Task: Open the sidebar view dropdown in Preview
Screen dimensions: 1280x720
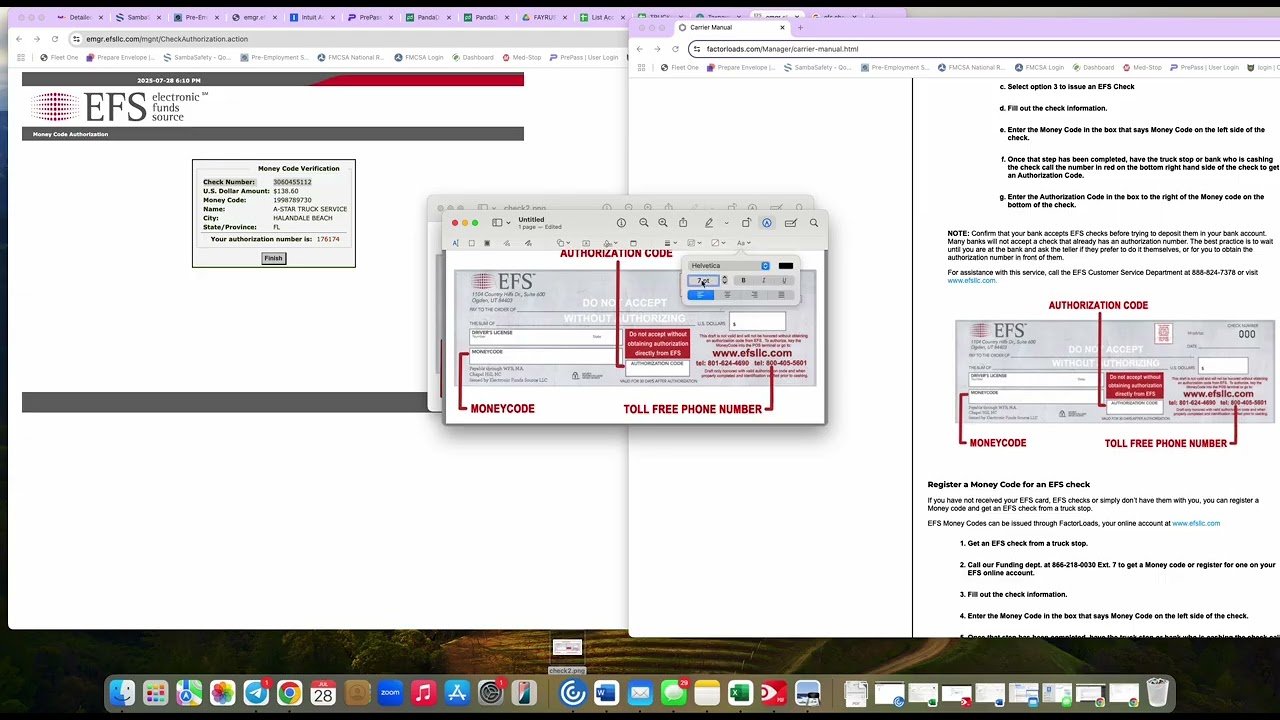Action: (x=502, y=223)
